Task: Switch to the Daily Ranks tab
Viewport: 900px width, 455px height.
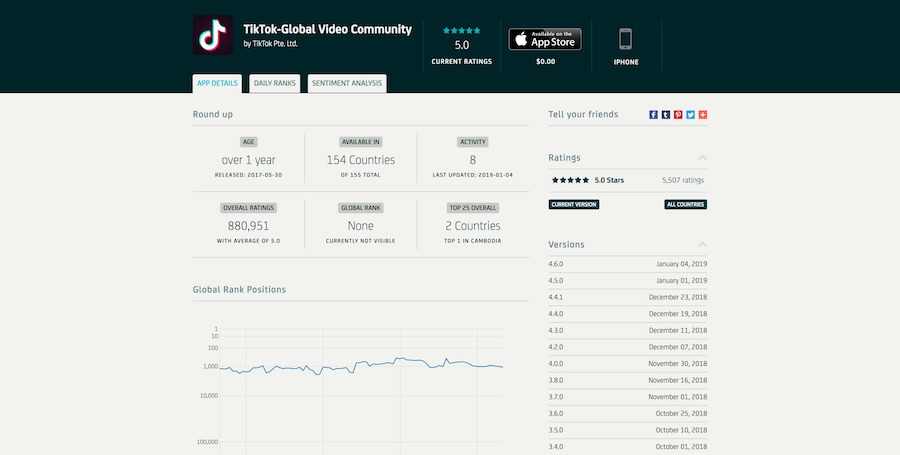Action: (274, 83)
